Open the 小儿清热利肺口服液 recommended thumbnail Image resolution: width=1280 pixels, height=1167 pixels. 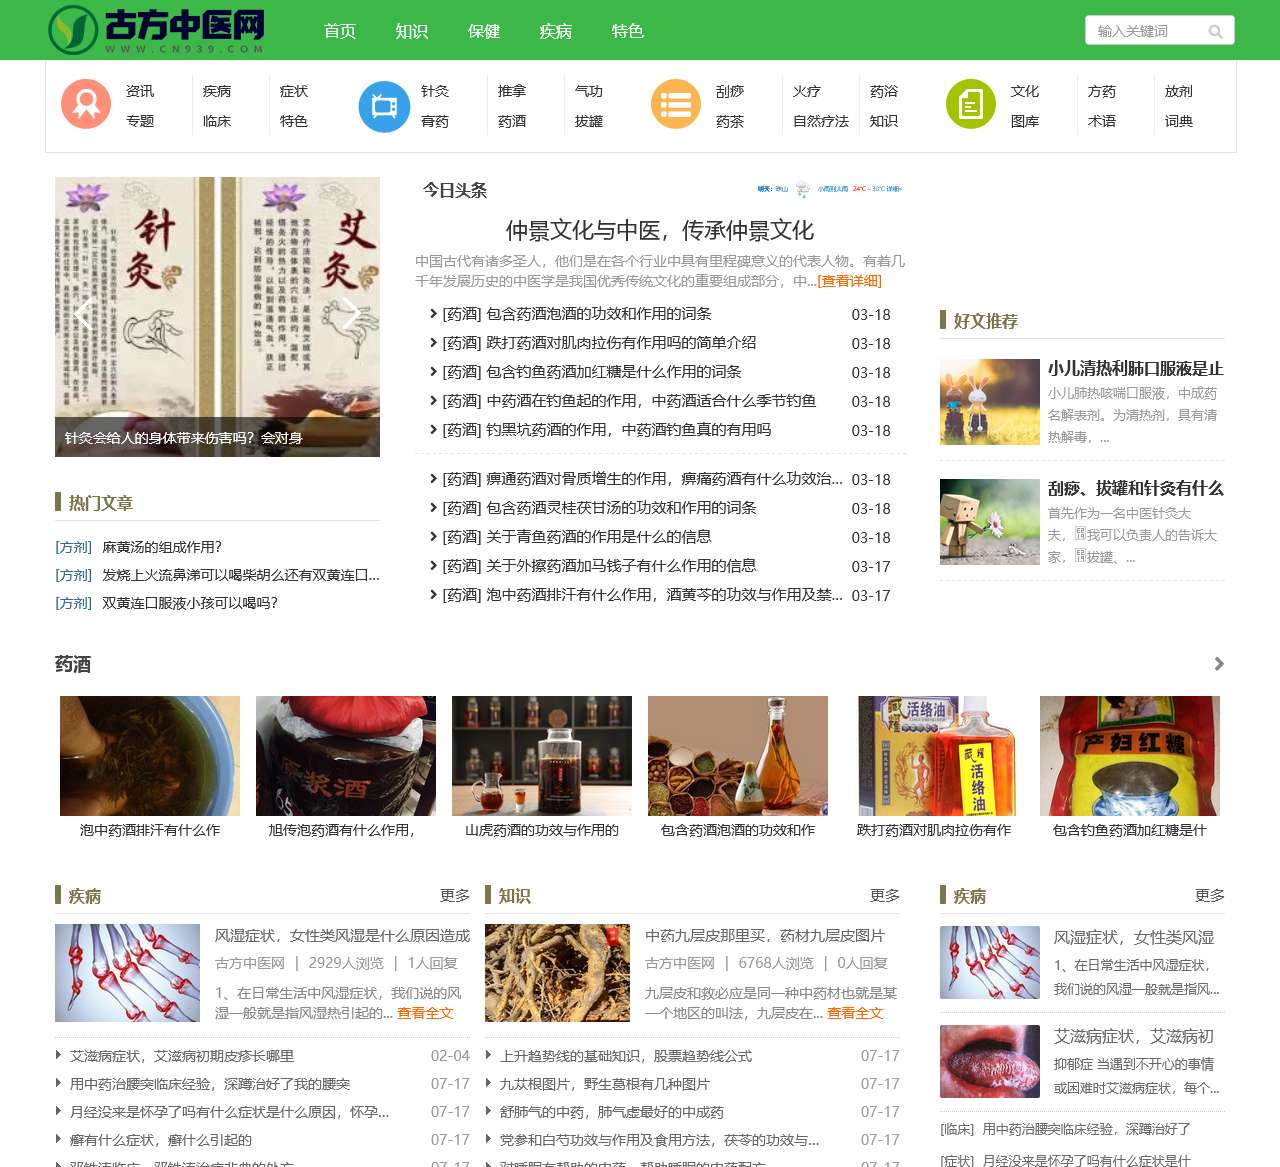click(x=990, y=402)
